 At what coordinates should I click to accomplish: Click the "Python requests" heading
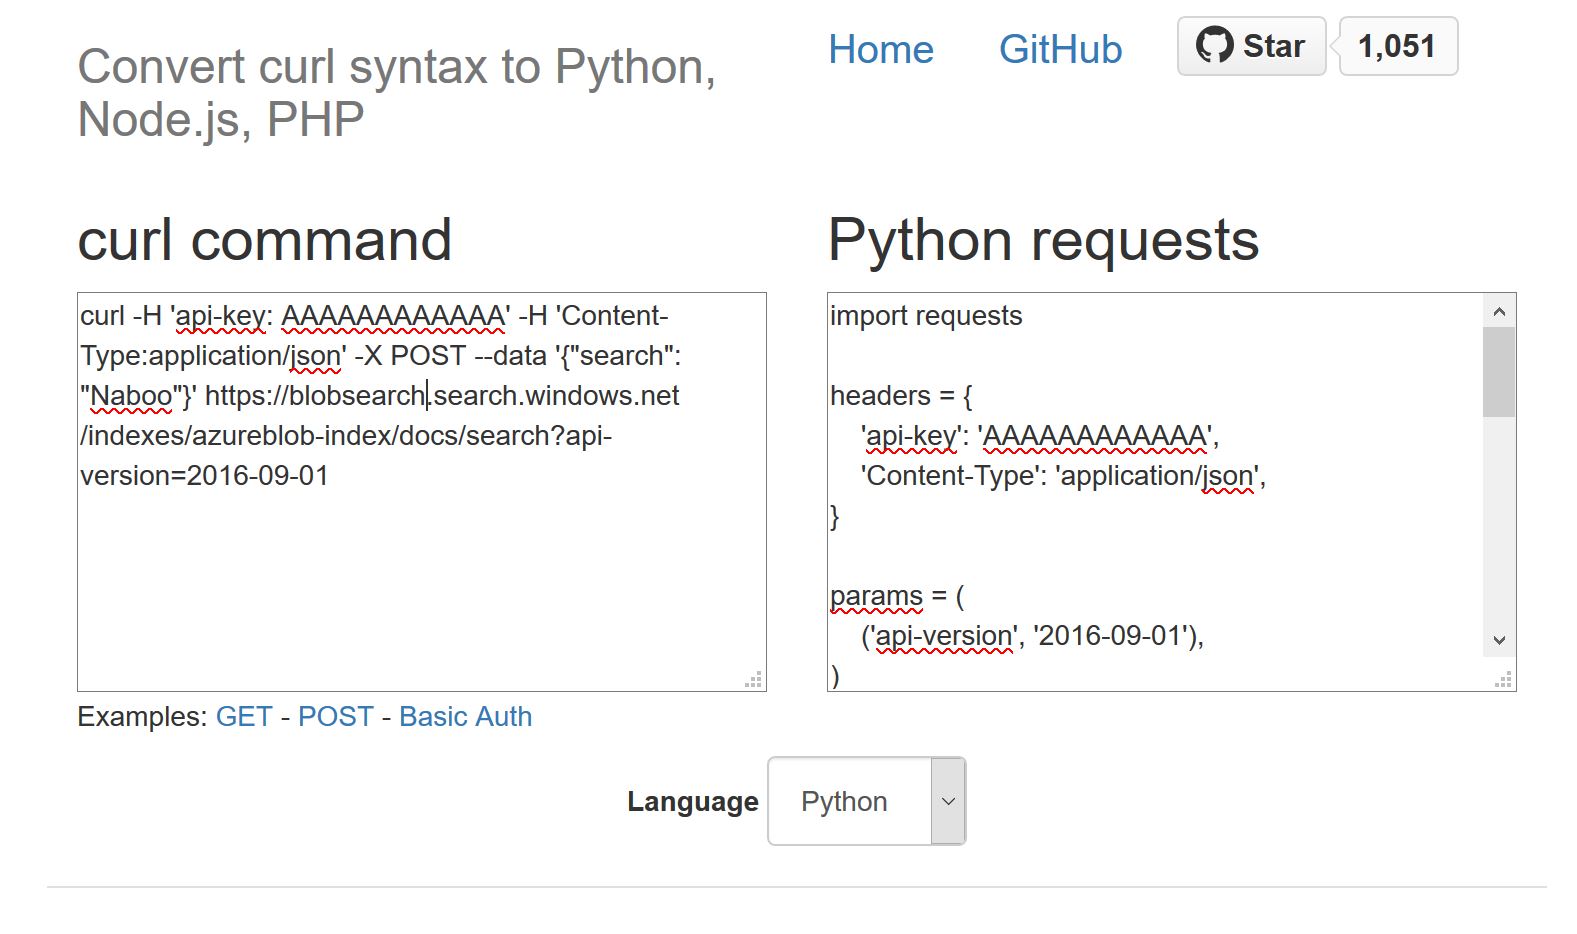tap(1043, 240)
